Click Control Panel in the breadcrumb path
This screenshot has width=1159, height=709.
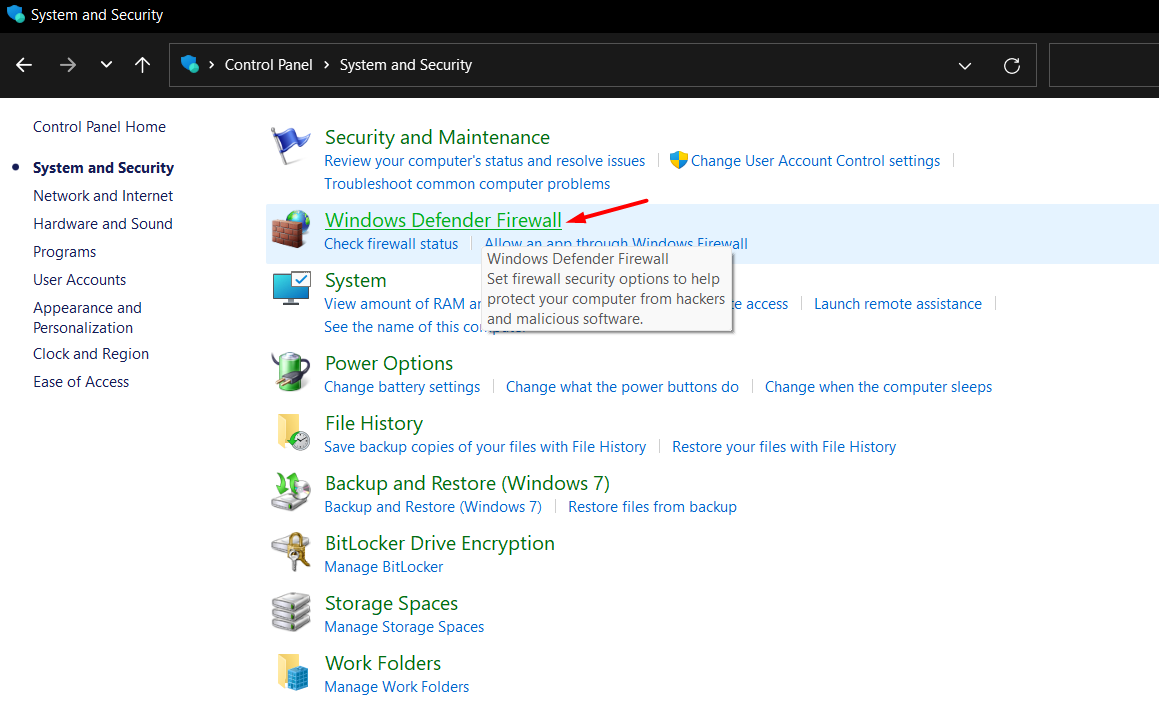coord(268,65)
